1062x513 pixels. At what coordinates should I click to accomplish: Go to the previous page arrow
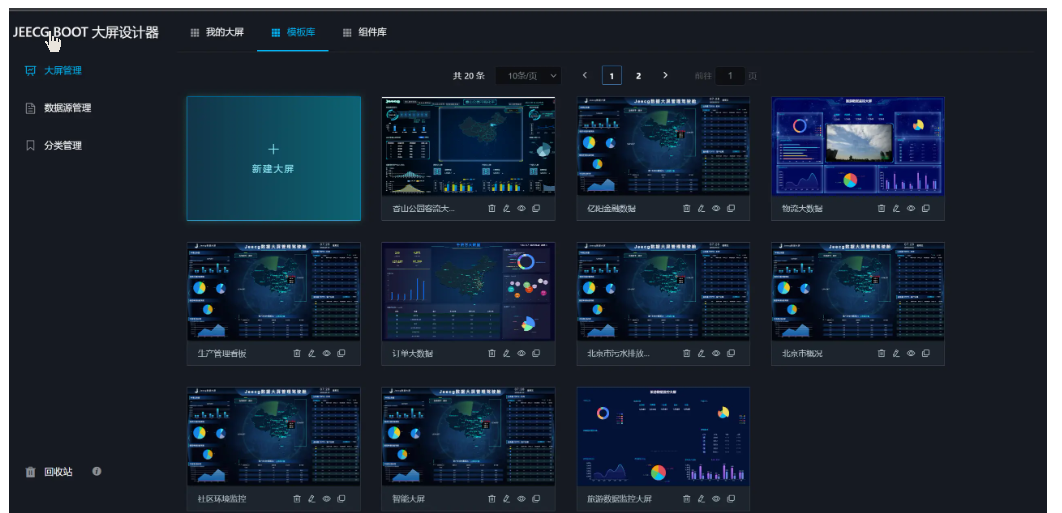(x=585, y=75)
